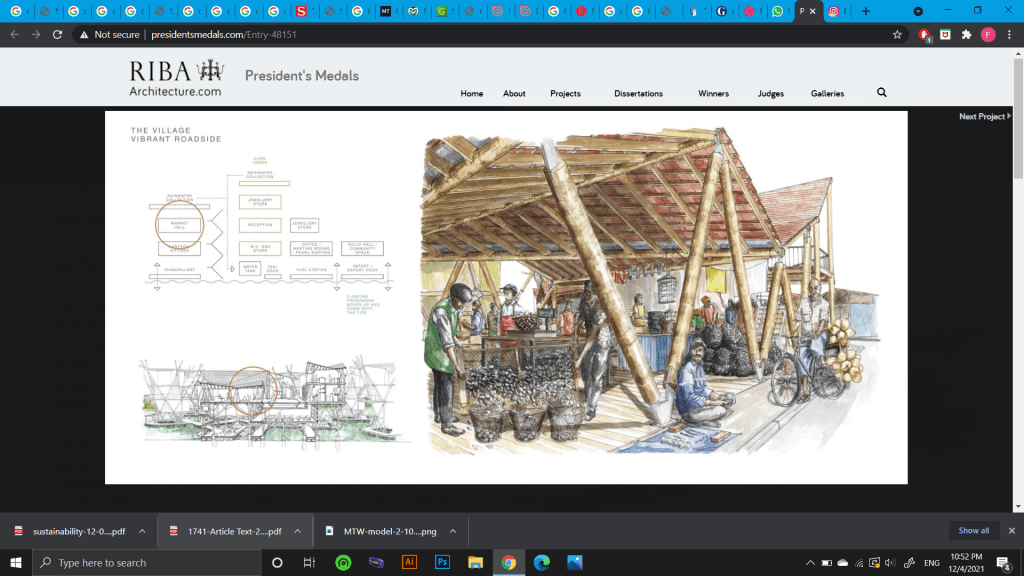1024x576 pixels.
Task: Open the Chrome extensions puzzle icon
Action: point(966,34)
